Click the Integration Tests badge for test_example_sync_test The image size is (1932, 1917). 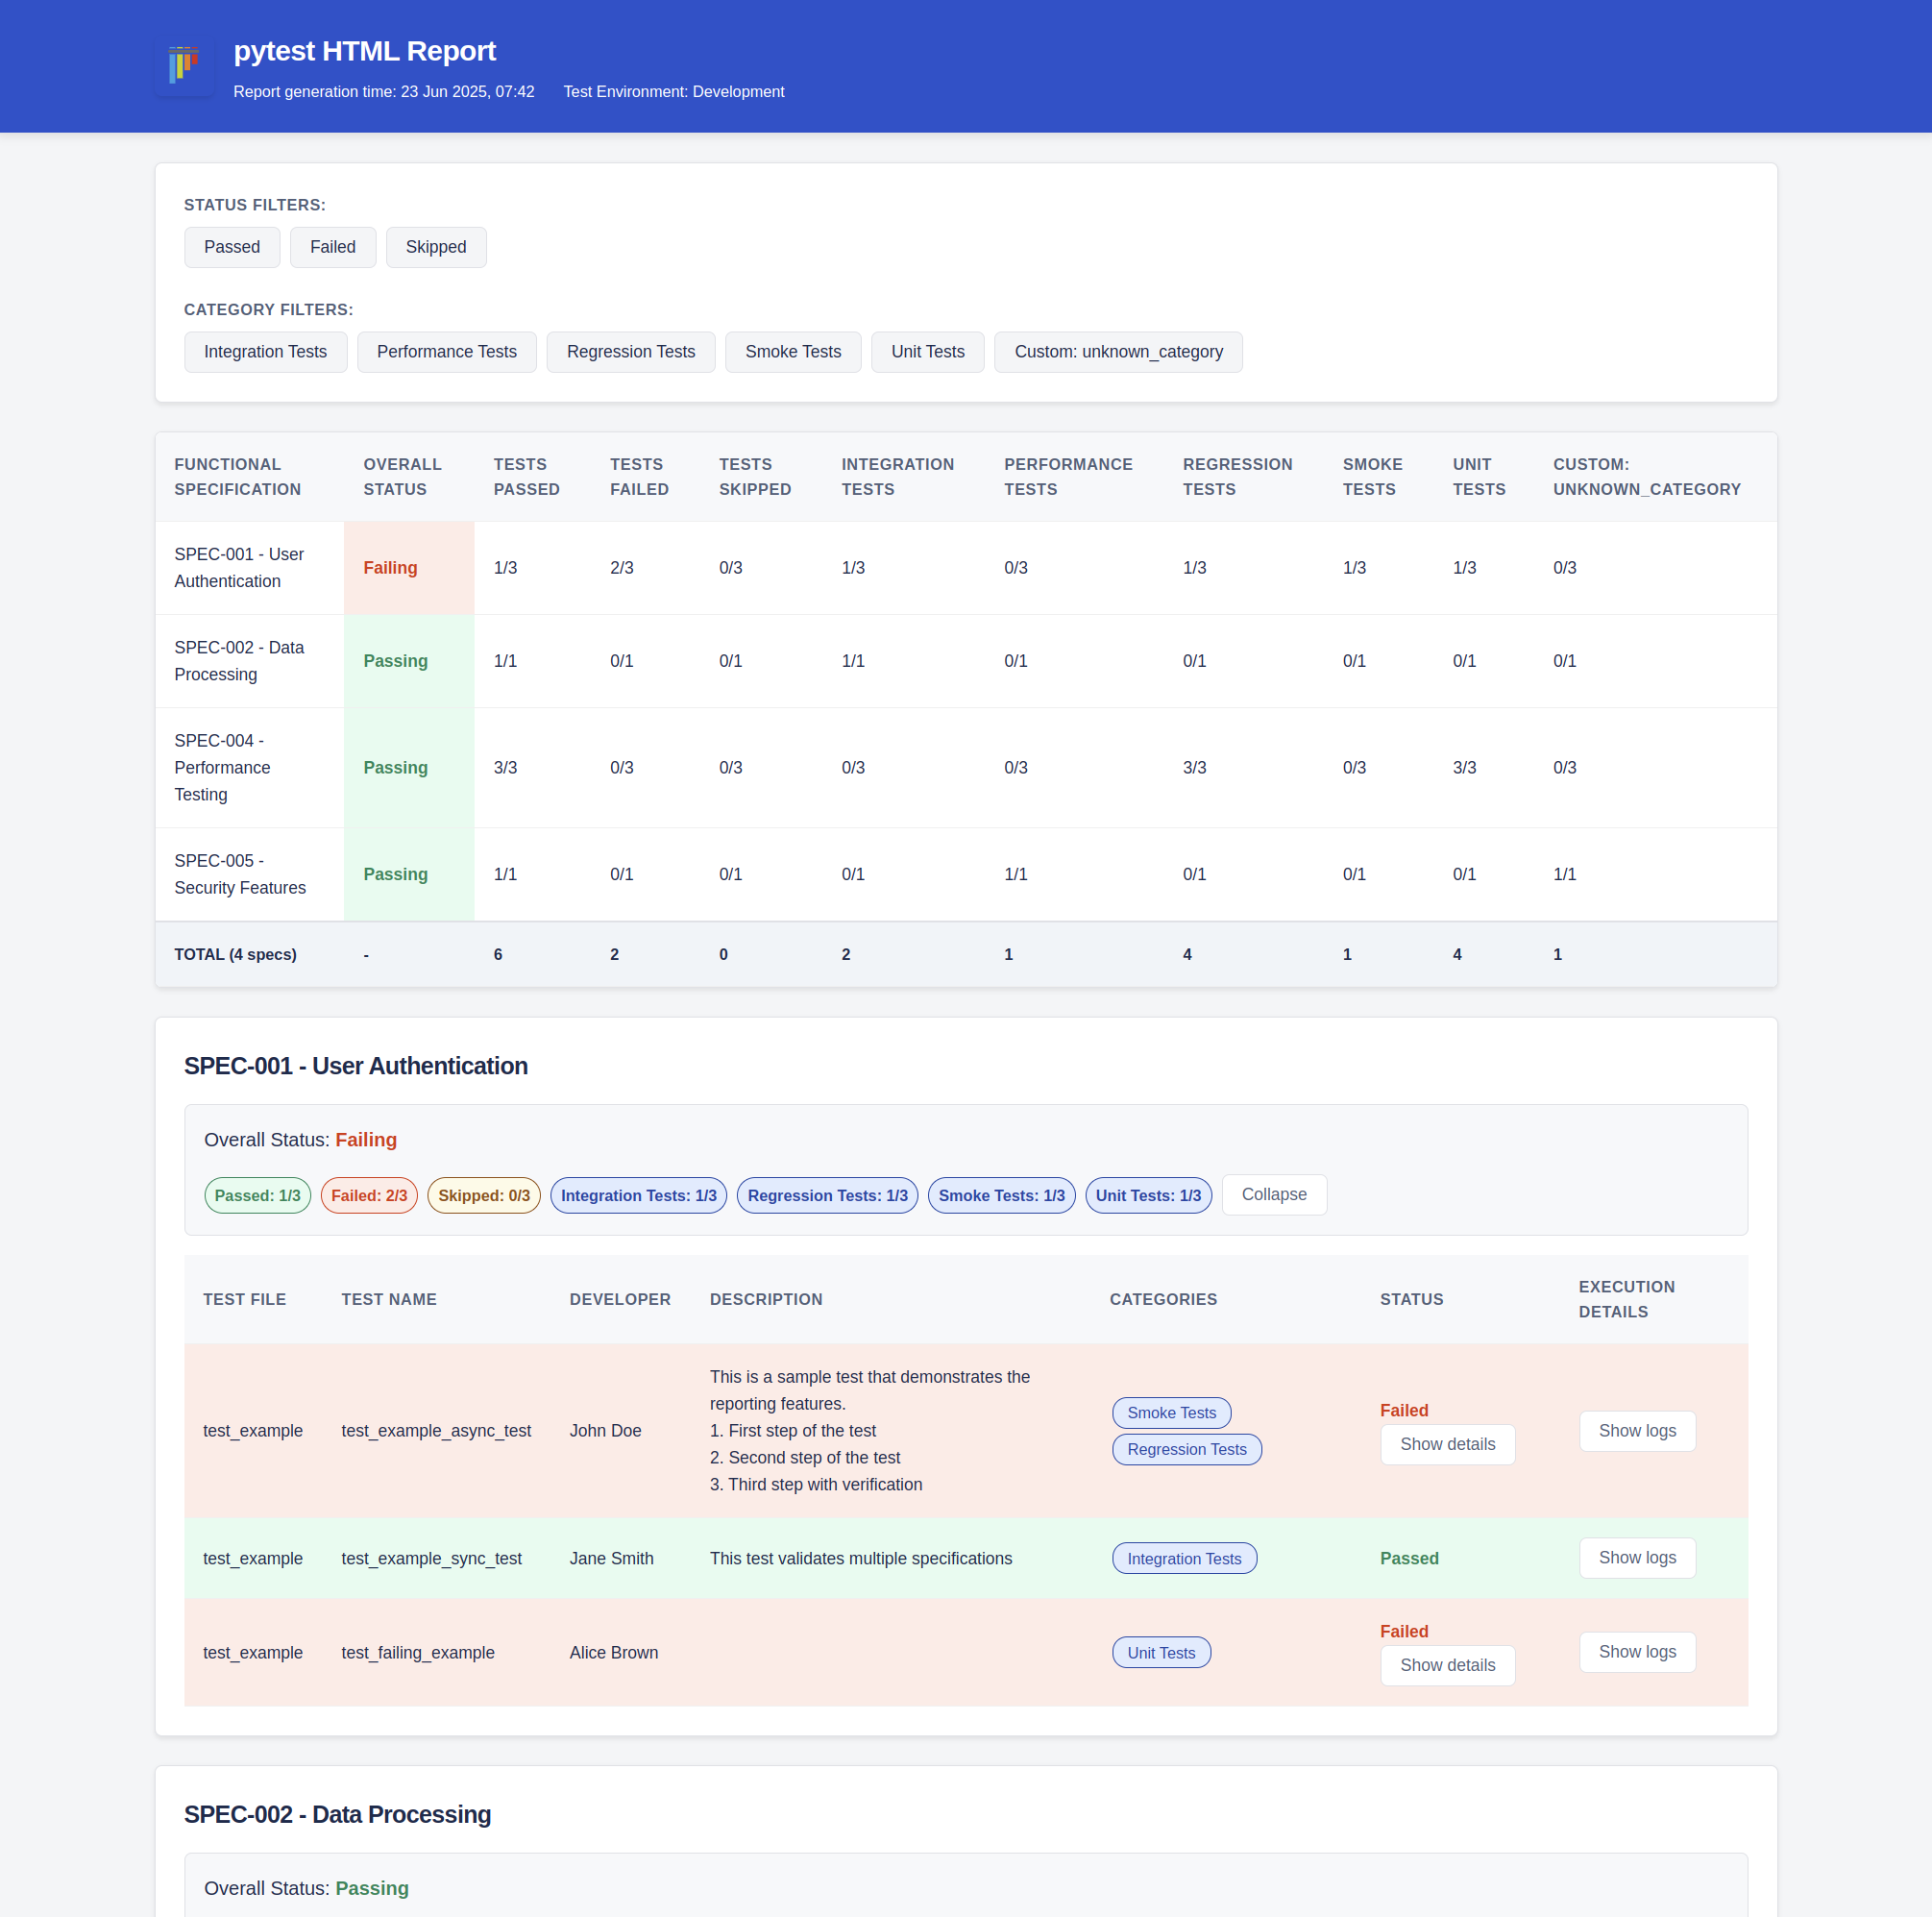tap(1183, 1557)
